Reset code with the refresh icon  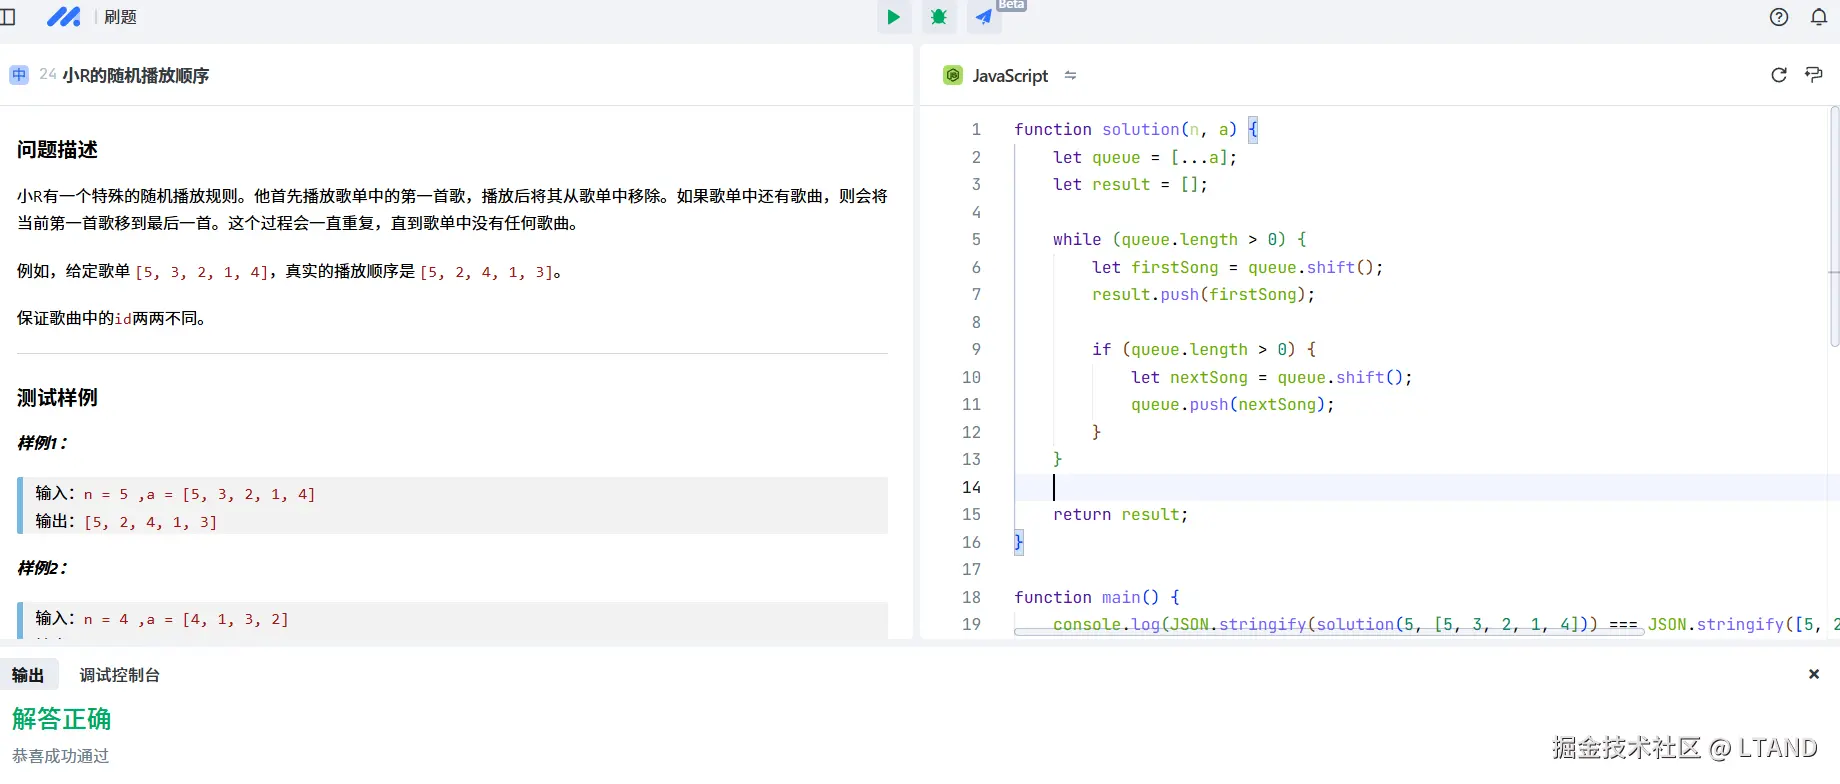[1779, 75]
